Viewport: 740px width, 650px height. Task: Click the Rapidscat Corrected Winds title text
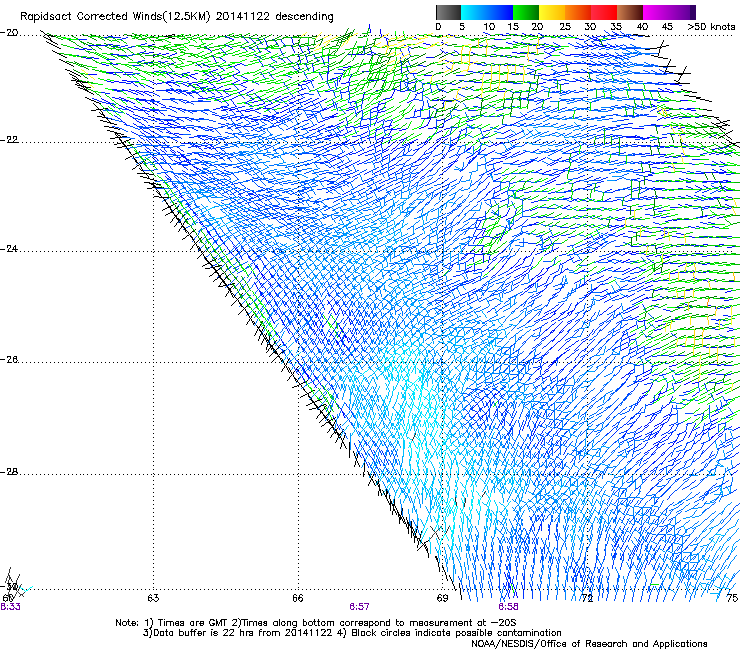(x=177, y=17)
